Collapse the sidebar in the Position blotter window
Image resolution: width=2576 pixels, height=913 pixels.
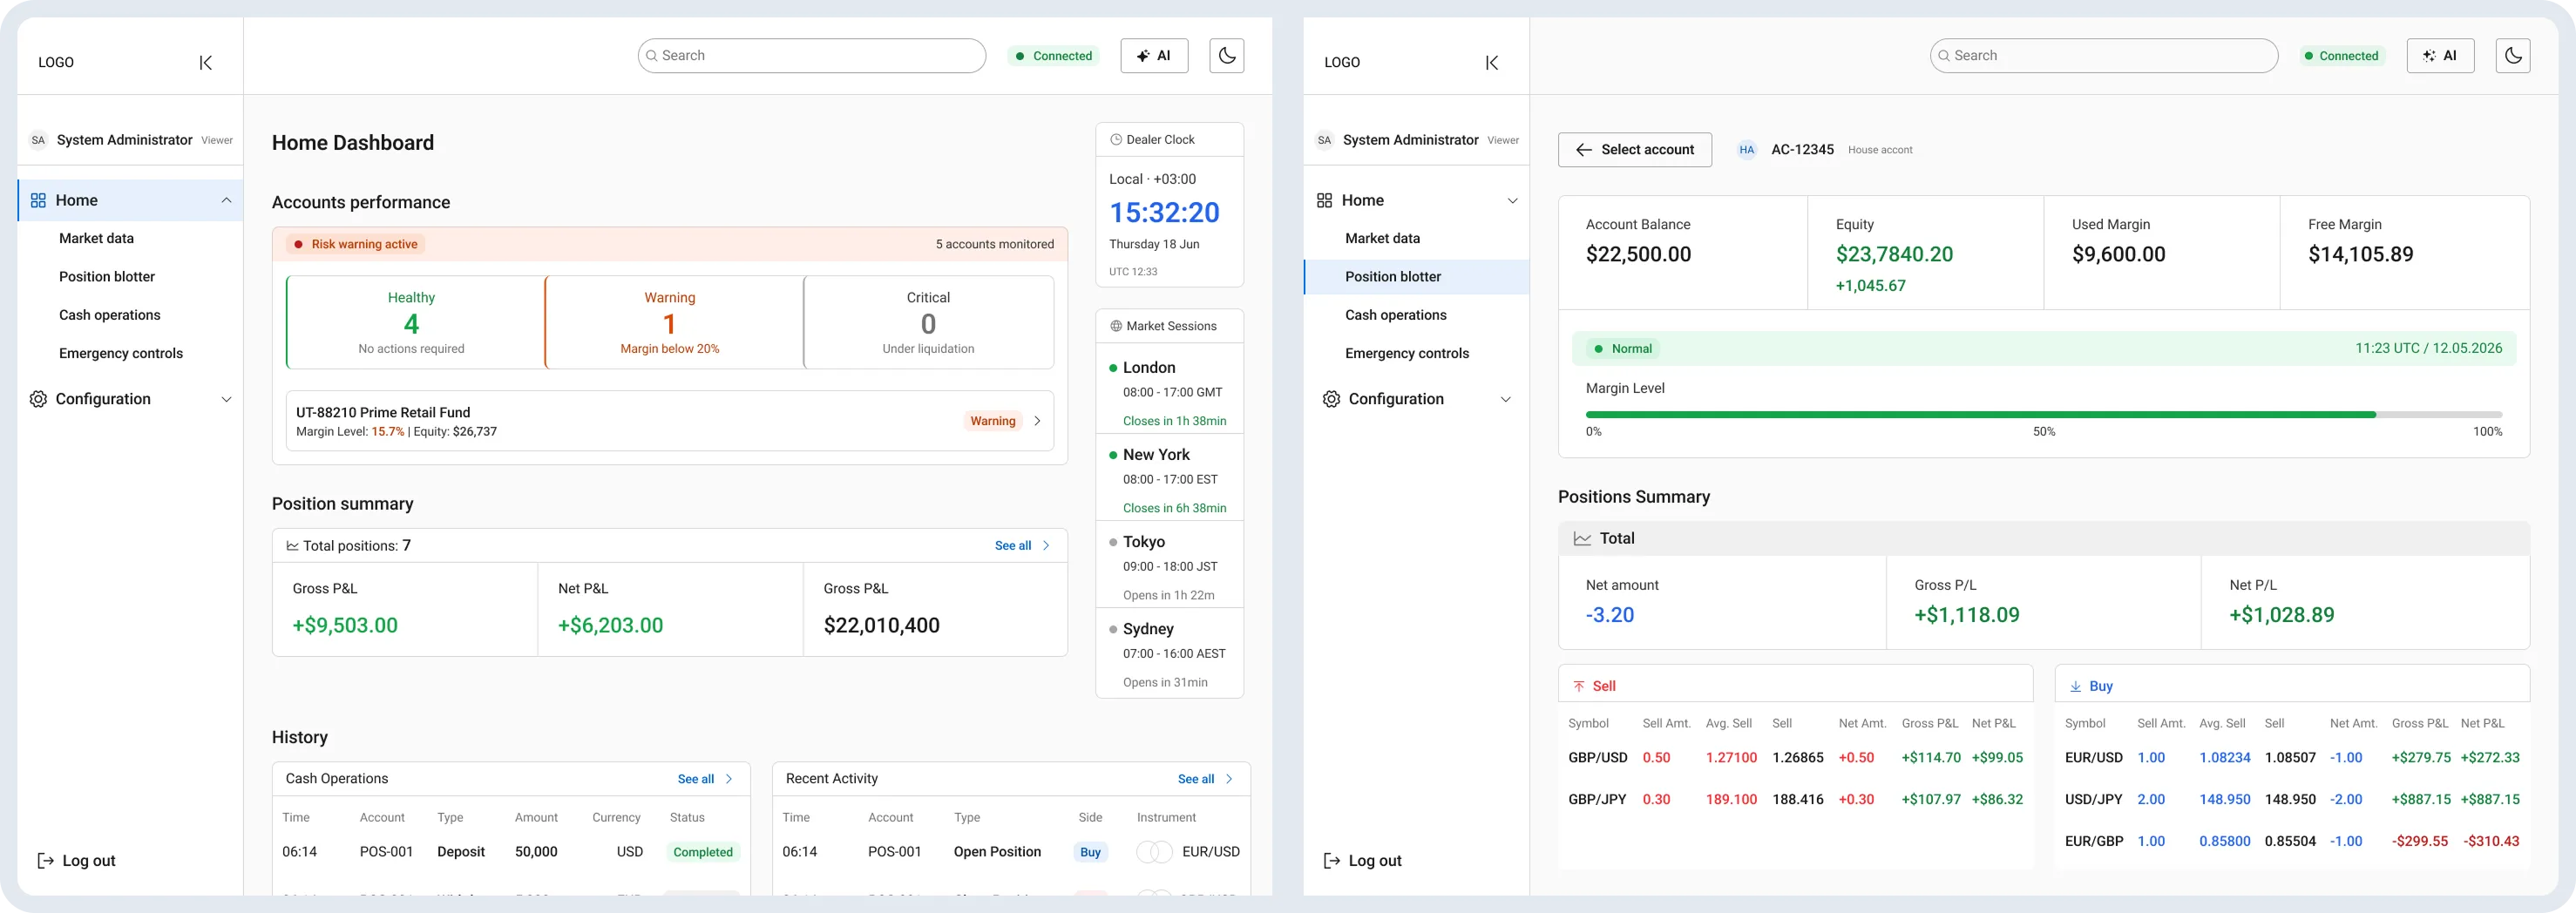tap(1491, 63)
